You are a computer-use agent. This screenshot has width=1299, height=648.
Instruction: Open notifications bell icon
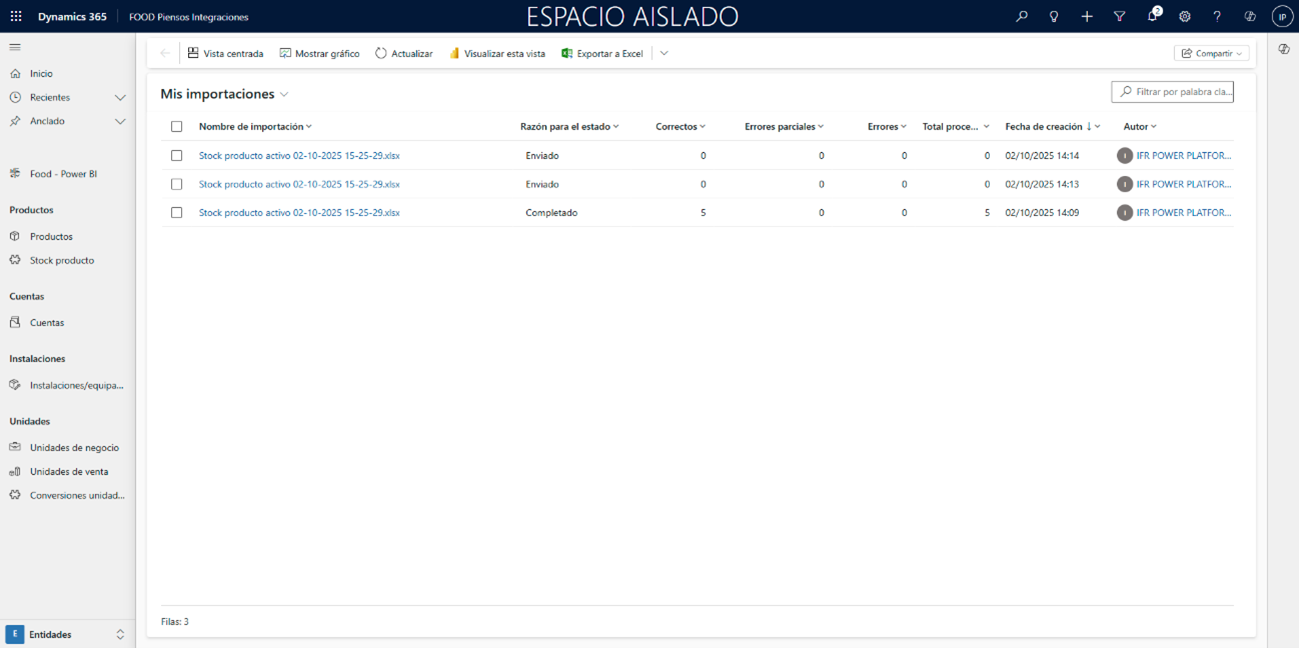coord(1152,17)
